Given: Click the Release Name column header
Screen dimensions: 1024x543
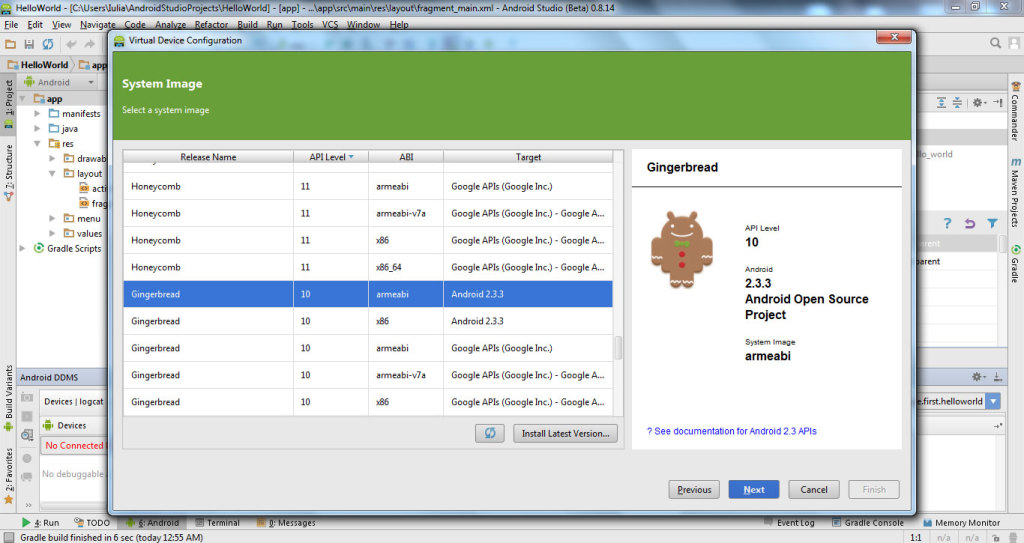Looking at the screenshot, I should [x=208, y=157].
